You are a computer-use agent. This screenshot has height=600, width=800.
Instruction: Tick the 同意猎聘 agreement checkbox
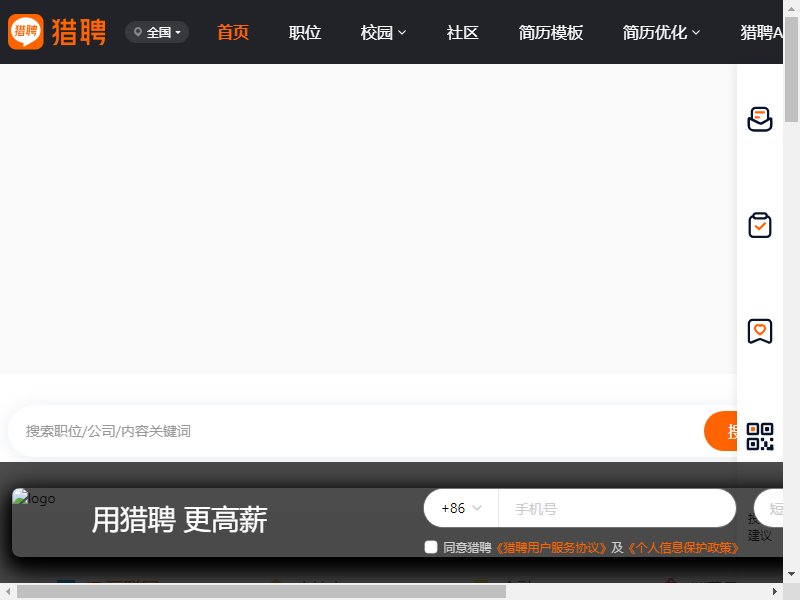point(431,547)
